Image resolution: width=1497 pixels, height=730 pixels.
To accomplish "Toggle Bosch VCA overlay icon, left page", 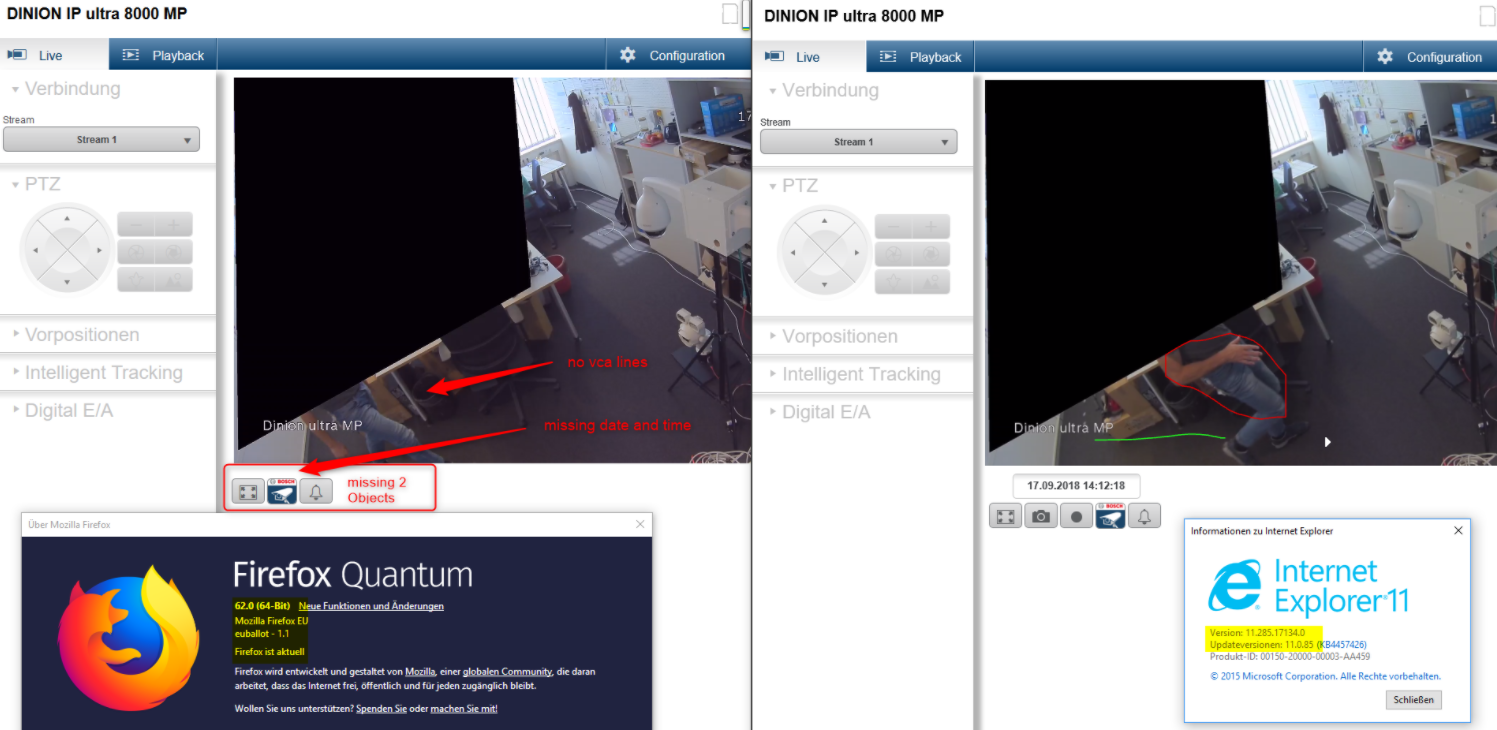I will coord(282,491).
